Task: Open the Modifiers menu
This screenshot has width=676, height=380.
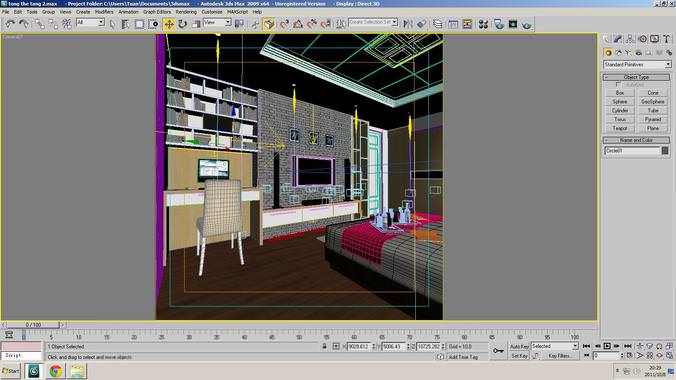Action: [x=104, y=12]
